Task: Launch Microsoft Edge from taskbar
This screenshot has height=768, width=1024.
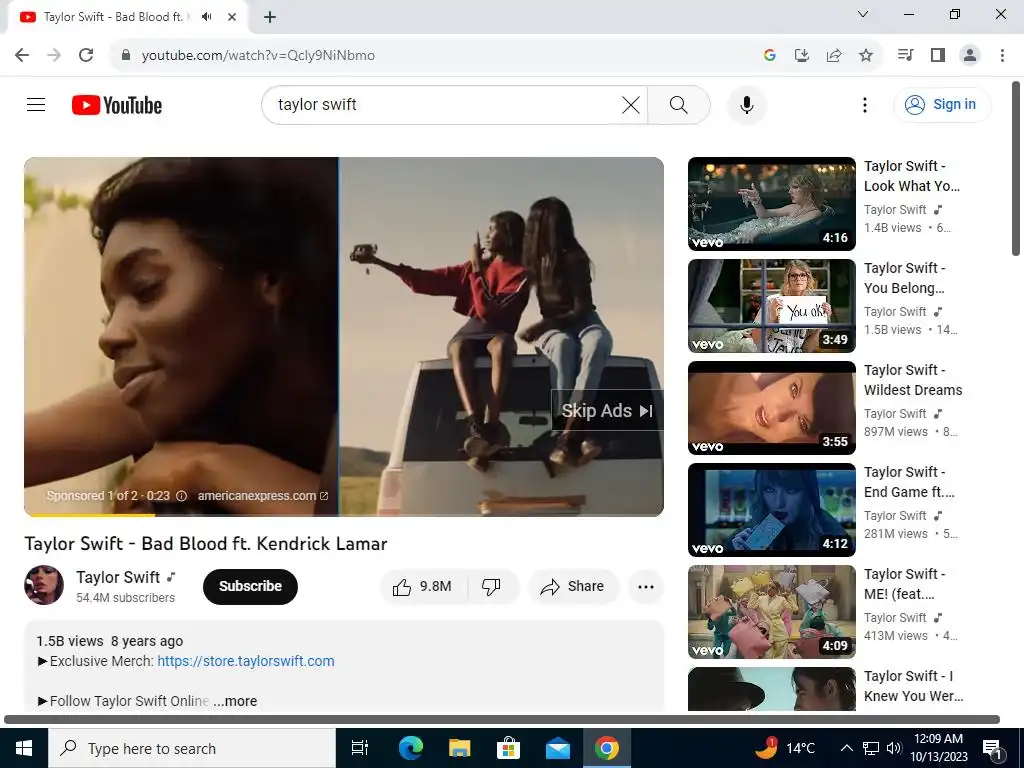Action: (411, 748)
